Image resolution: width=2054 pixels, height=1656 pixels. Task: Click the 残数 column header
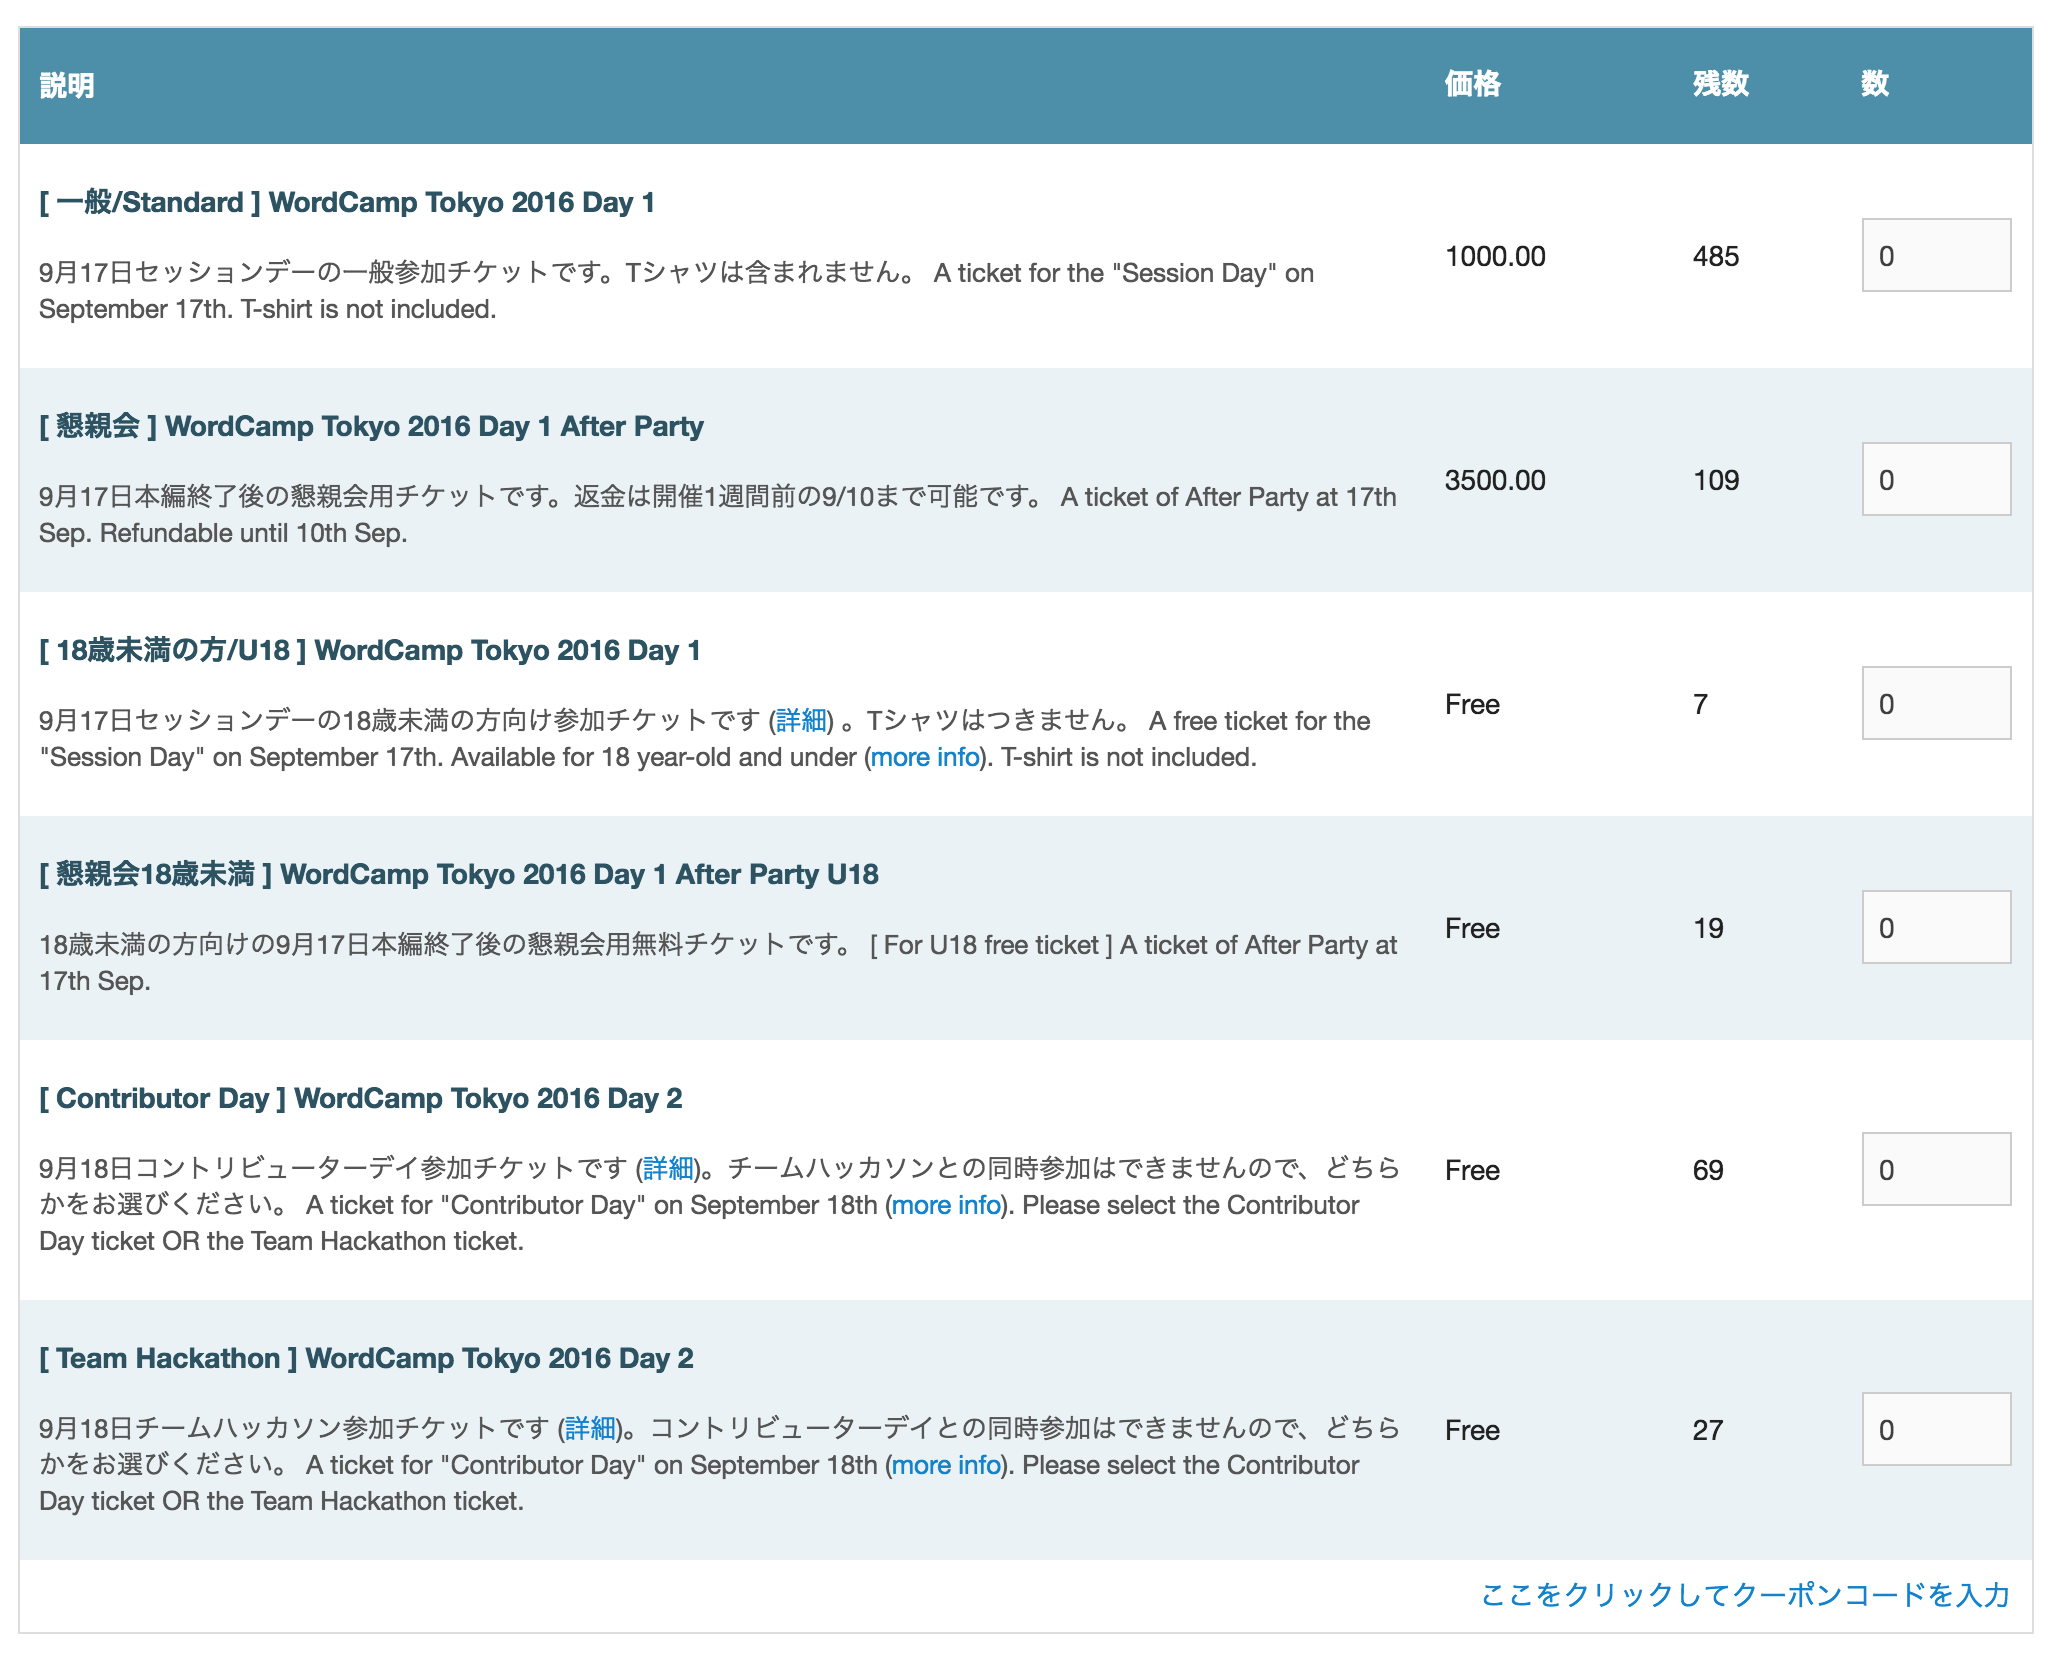pyautogui.click(x=1720, y=84)
